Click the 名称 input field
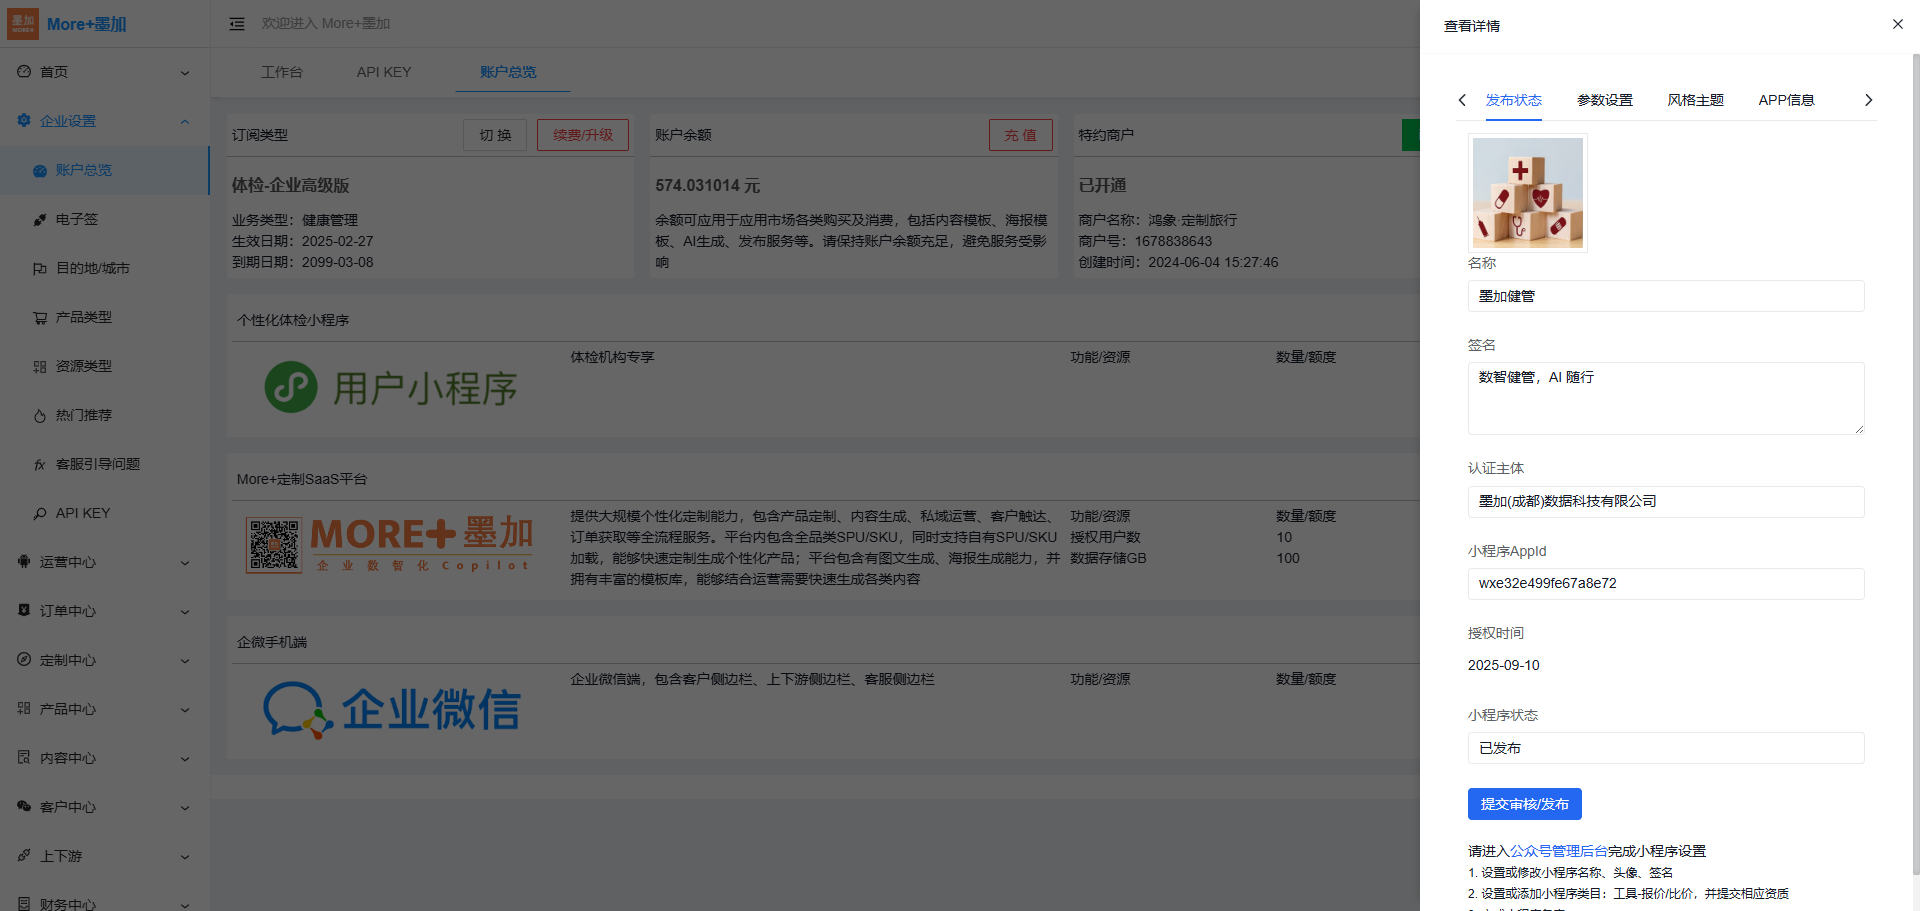 click(1665, 296)
